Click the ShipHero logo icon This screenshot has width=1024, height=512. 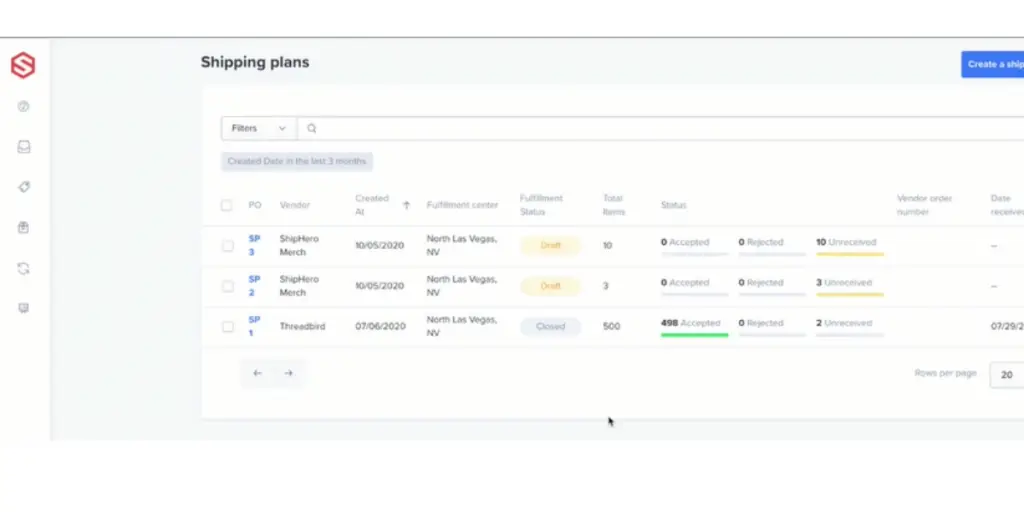click(x=23, y=66)
